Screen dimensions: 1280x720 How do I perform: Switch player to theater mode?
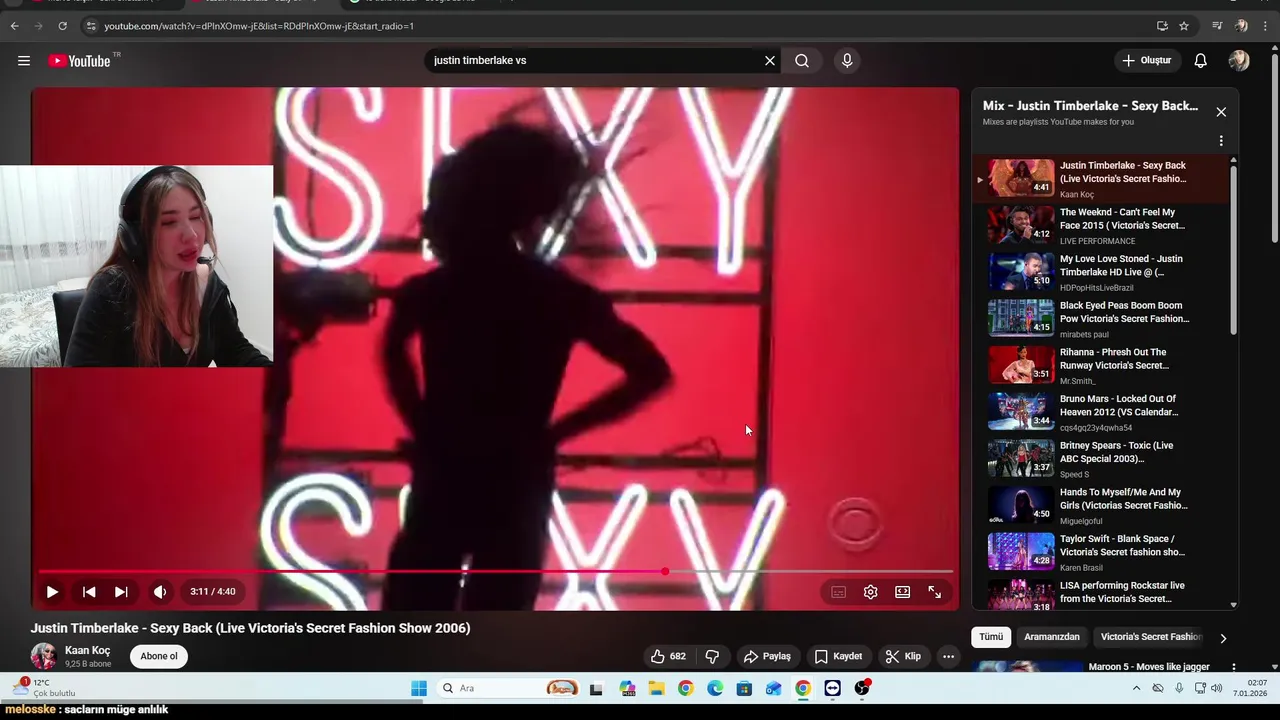pyautogui.click(x=903, y=592)
